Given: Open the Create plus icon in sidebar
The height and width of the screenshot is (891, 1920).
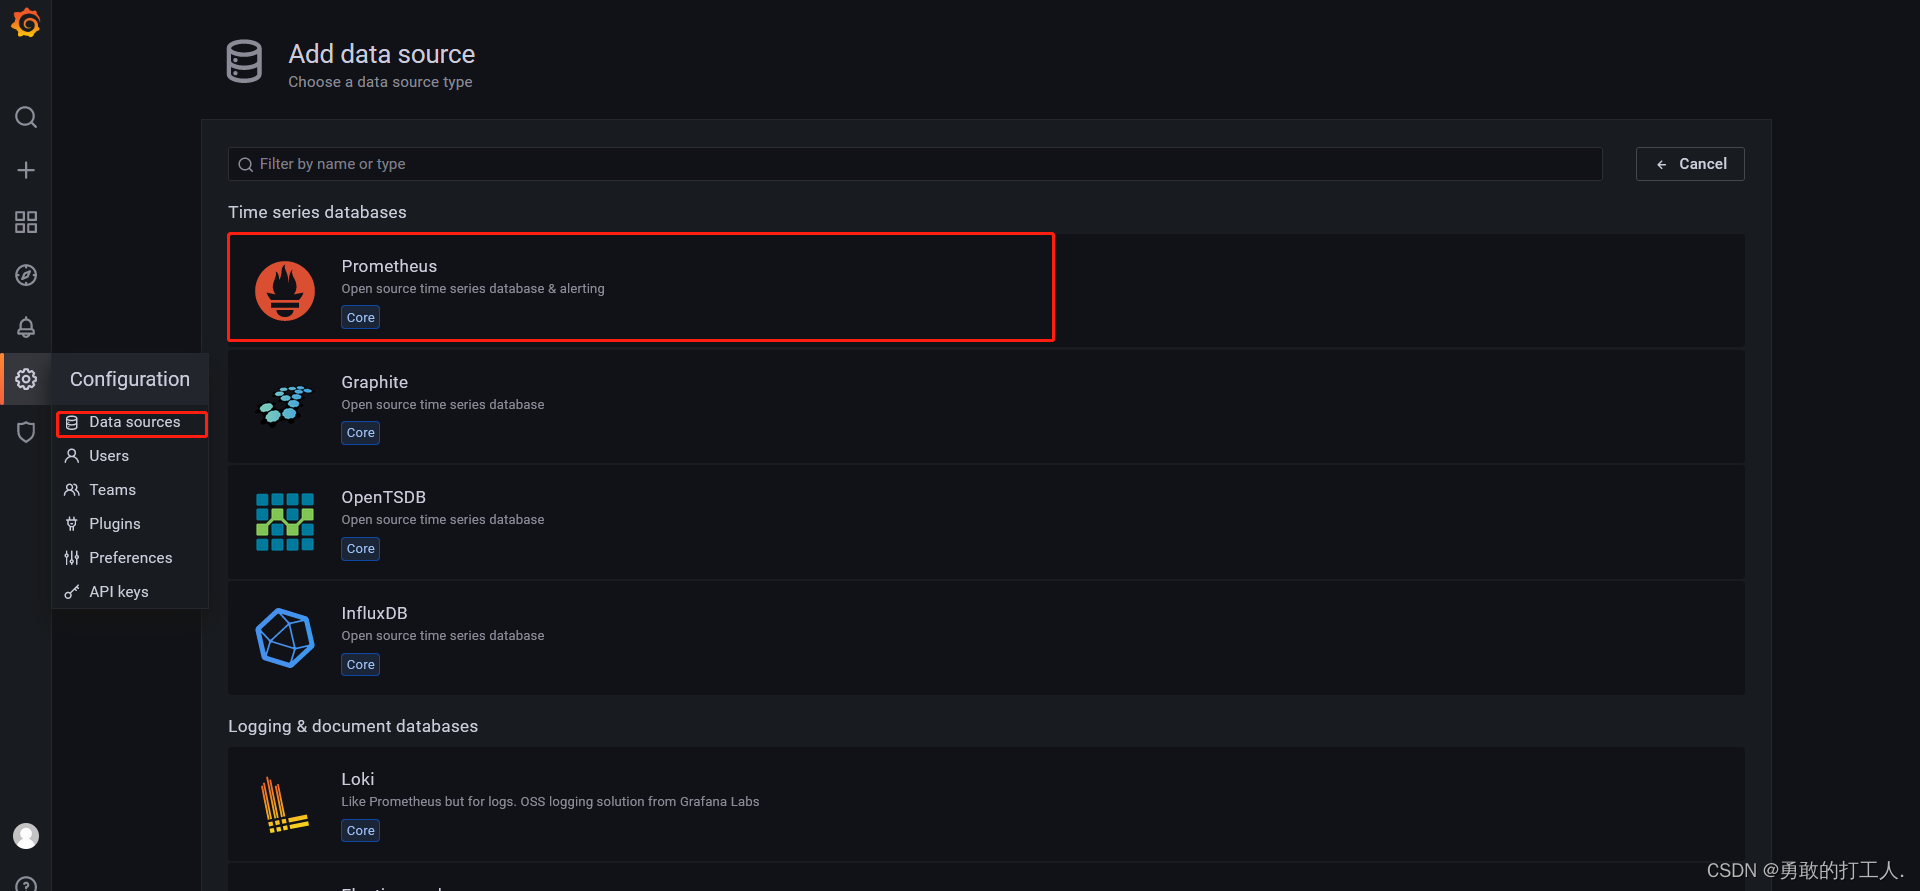Looking at the screenshot, I should pyautogui.click(x=26, y=170).
